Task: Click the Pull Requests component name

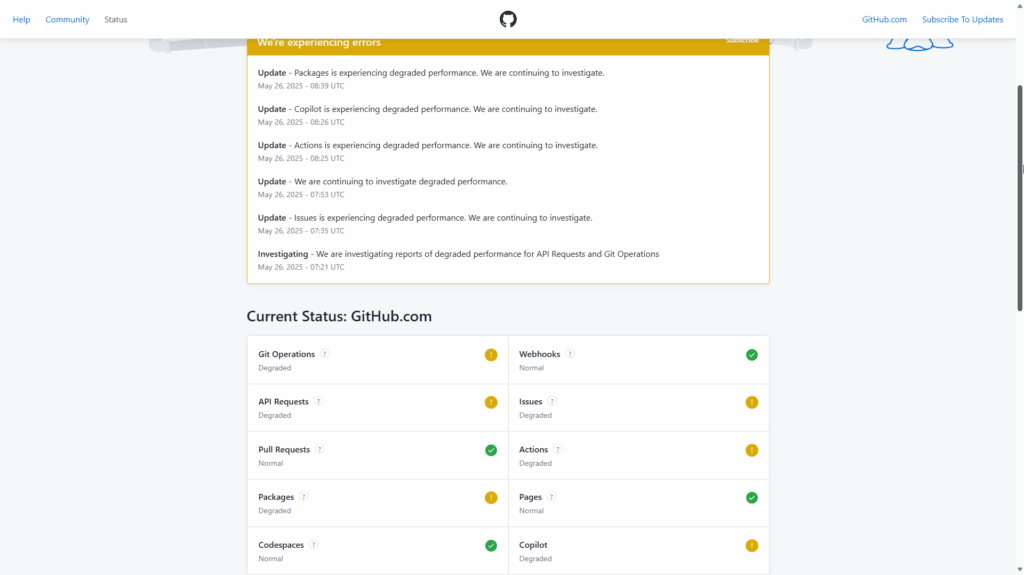Action: tap(283, 450)
